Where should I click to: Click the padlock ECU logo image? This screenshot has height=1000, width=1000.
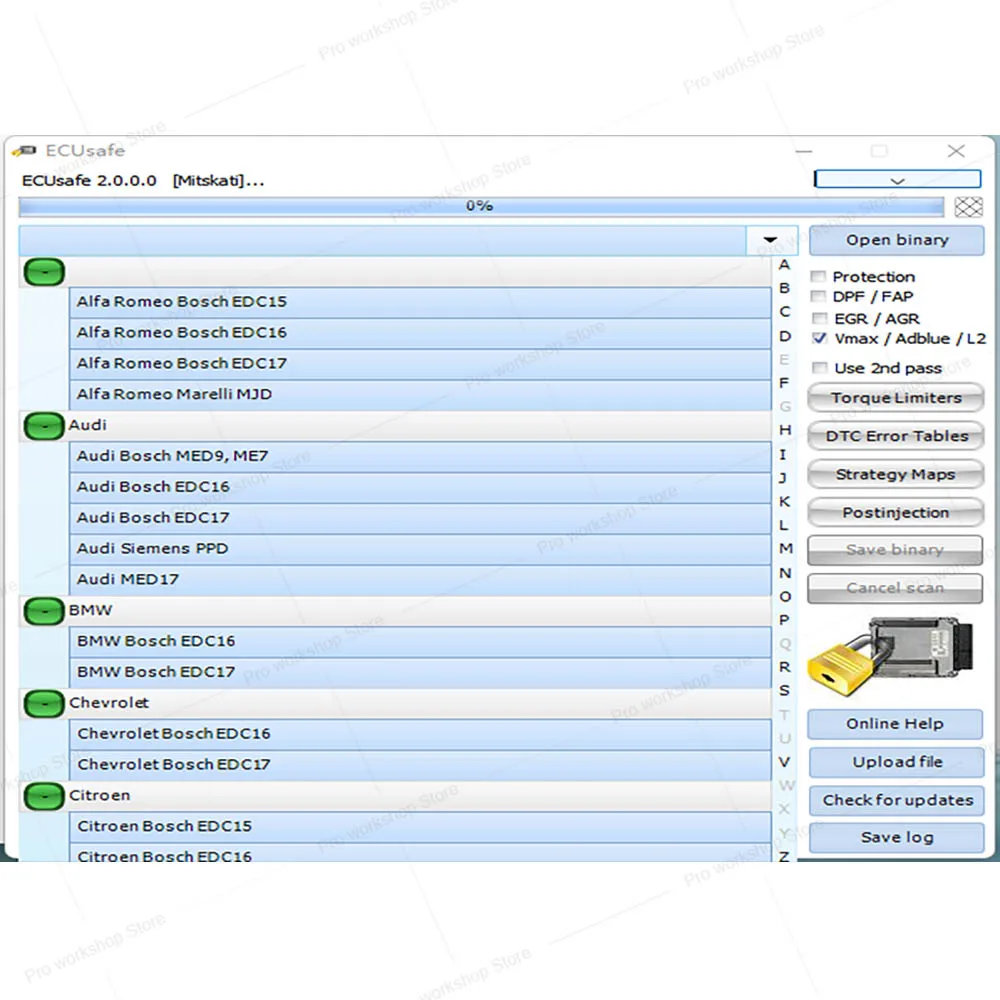pyautogui.click(x=891, y=656)
